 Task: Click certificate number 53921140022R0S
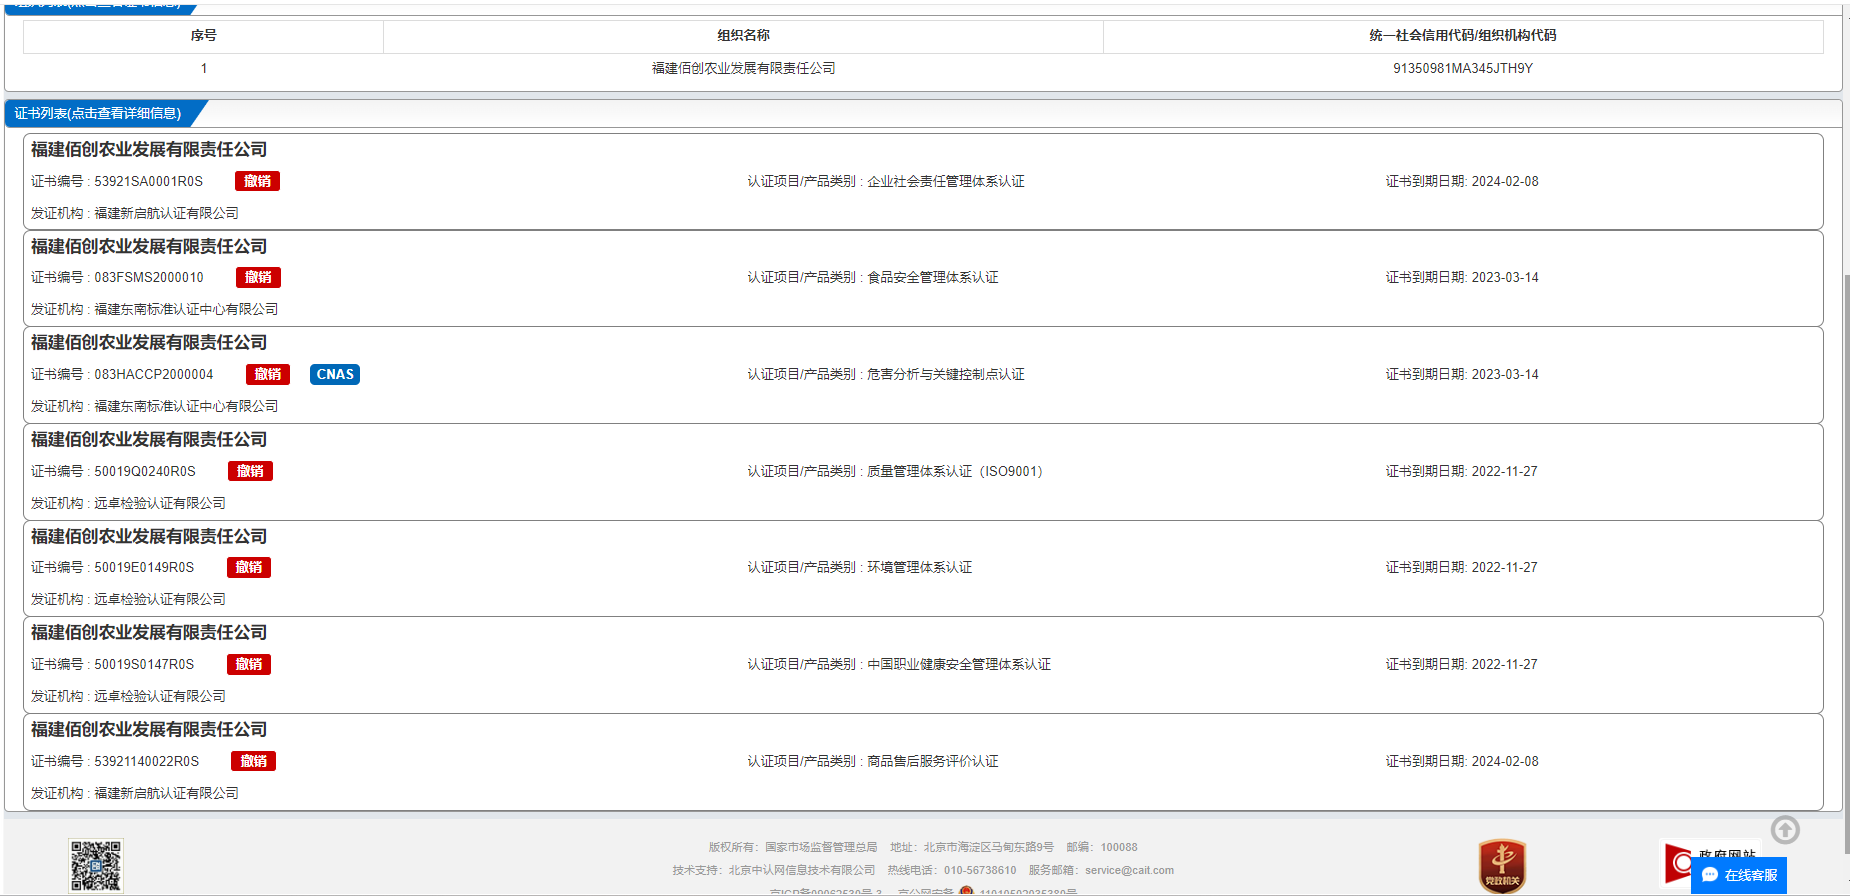pos(147,761)
